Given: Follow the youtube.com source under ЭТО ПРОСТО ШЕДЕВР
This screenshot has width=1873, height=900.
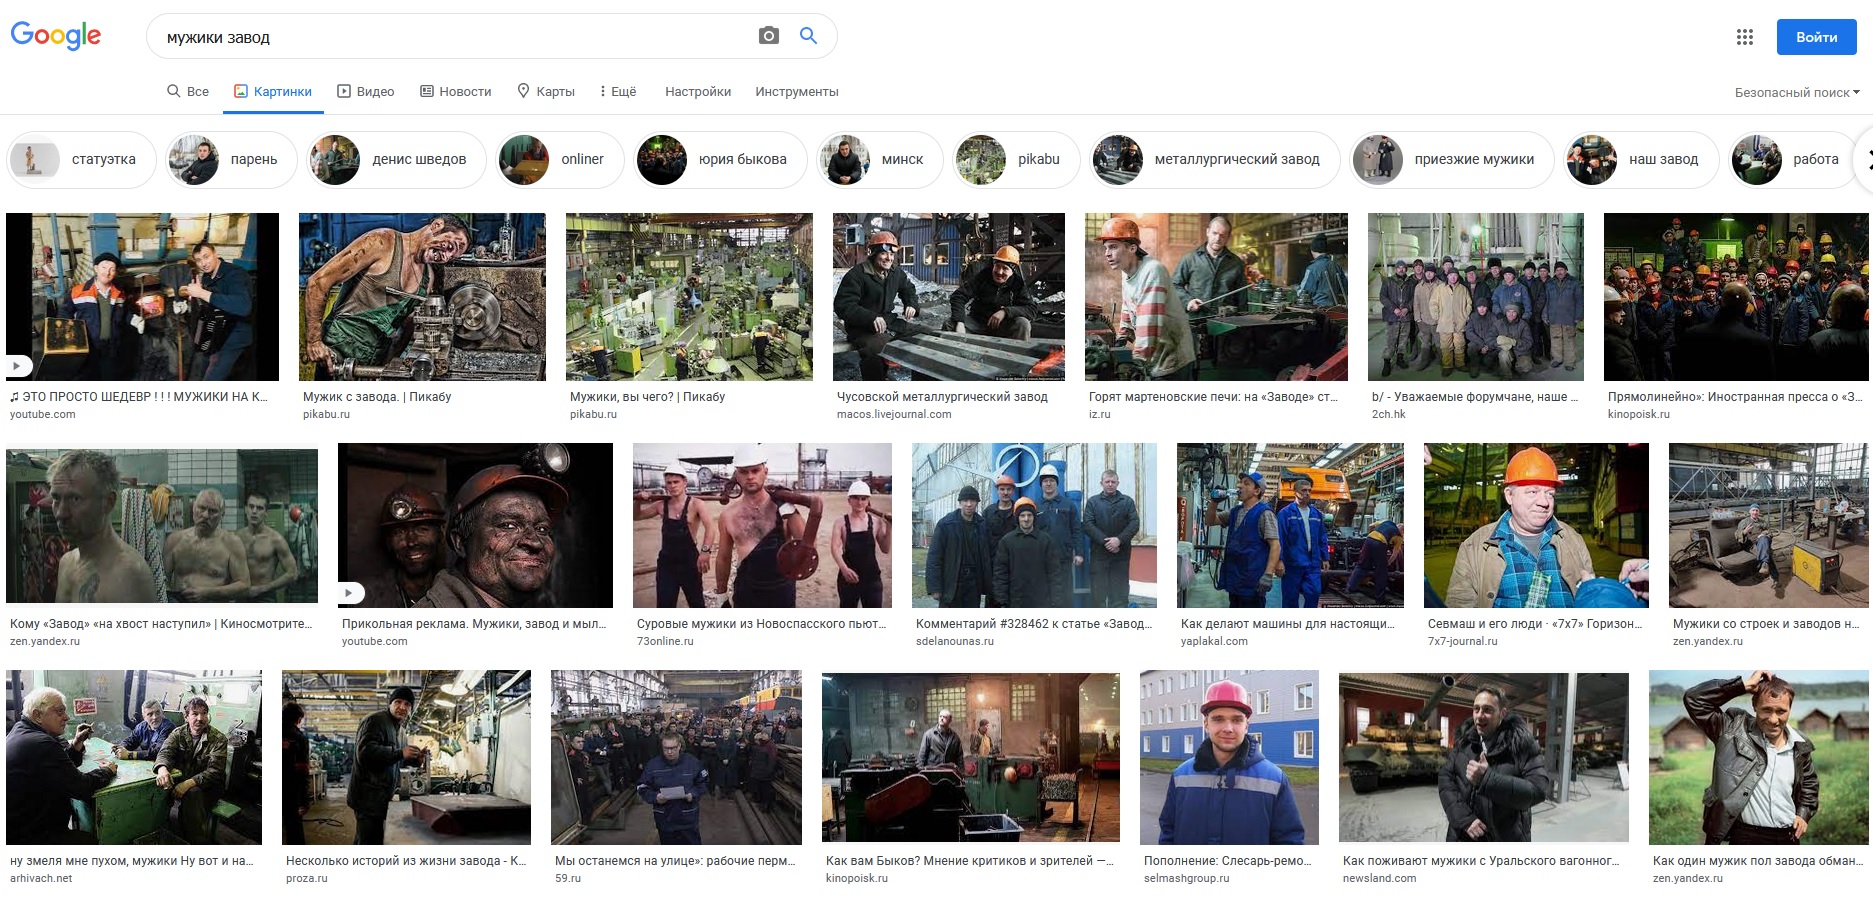Looking at the screenshot, I should coord(43,415).
